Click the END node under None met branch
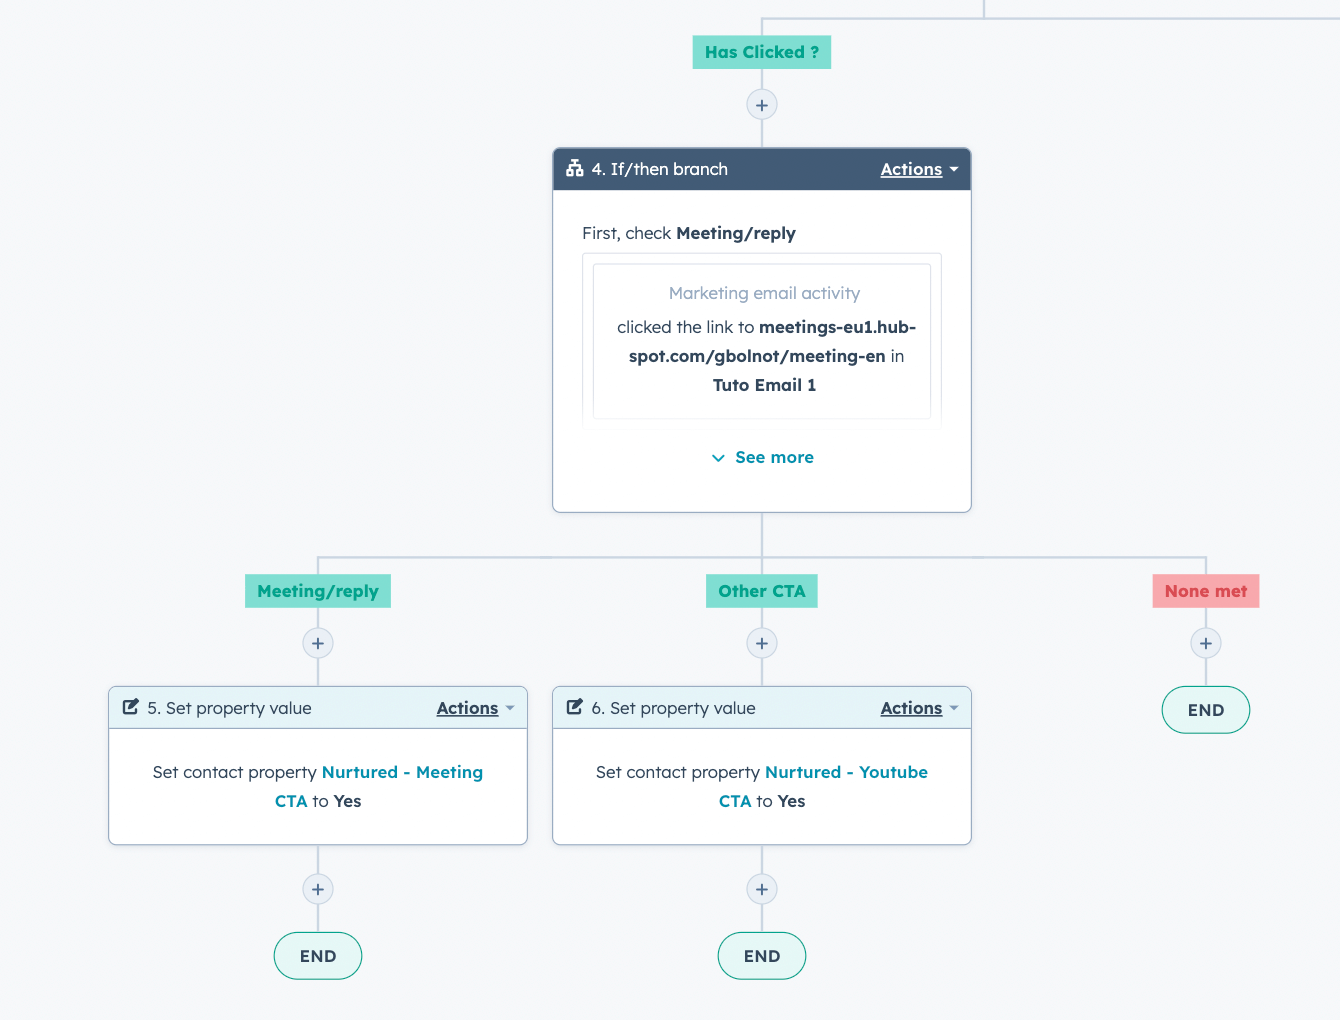The image size is (1340, 1020). tap(1205, 710)
